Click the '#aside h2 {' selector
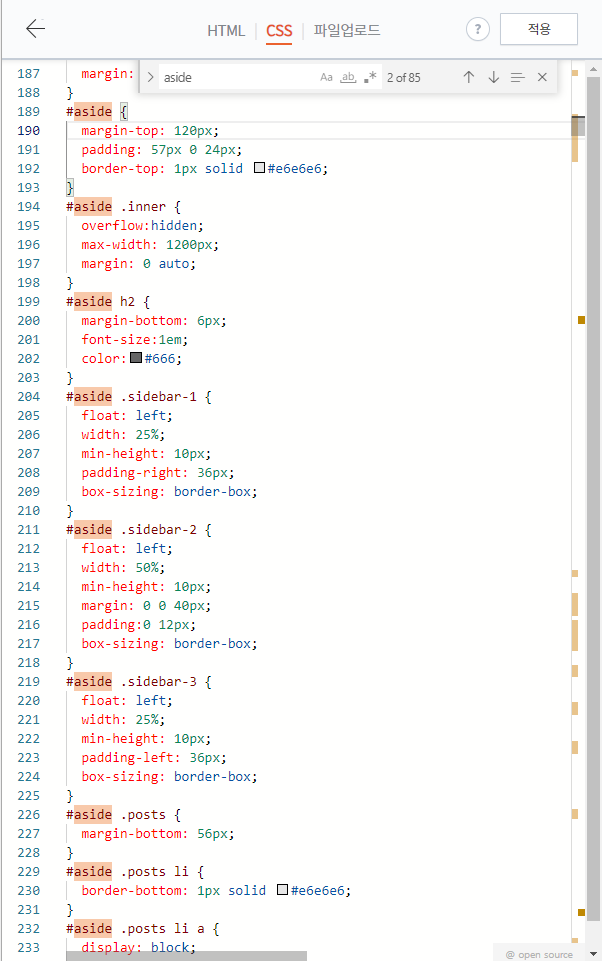 click(x=108, y=302)
